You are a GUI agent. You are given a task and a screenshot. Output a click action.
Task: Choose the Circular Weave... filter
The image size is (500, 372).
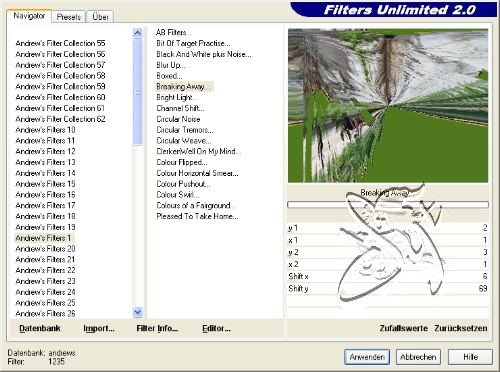click(x=184, y=140)
